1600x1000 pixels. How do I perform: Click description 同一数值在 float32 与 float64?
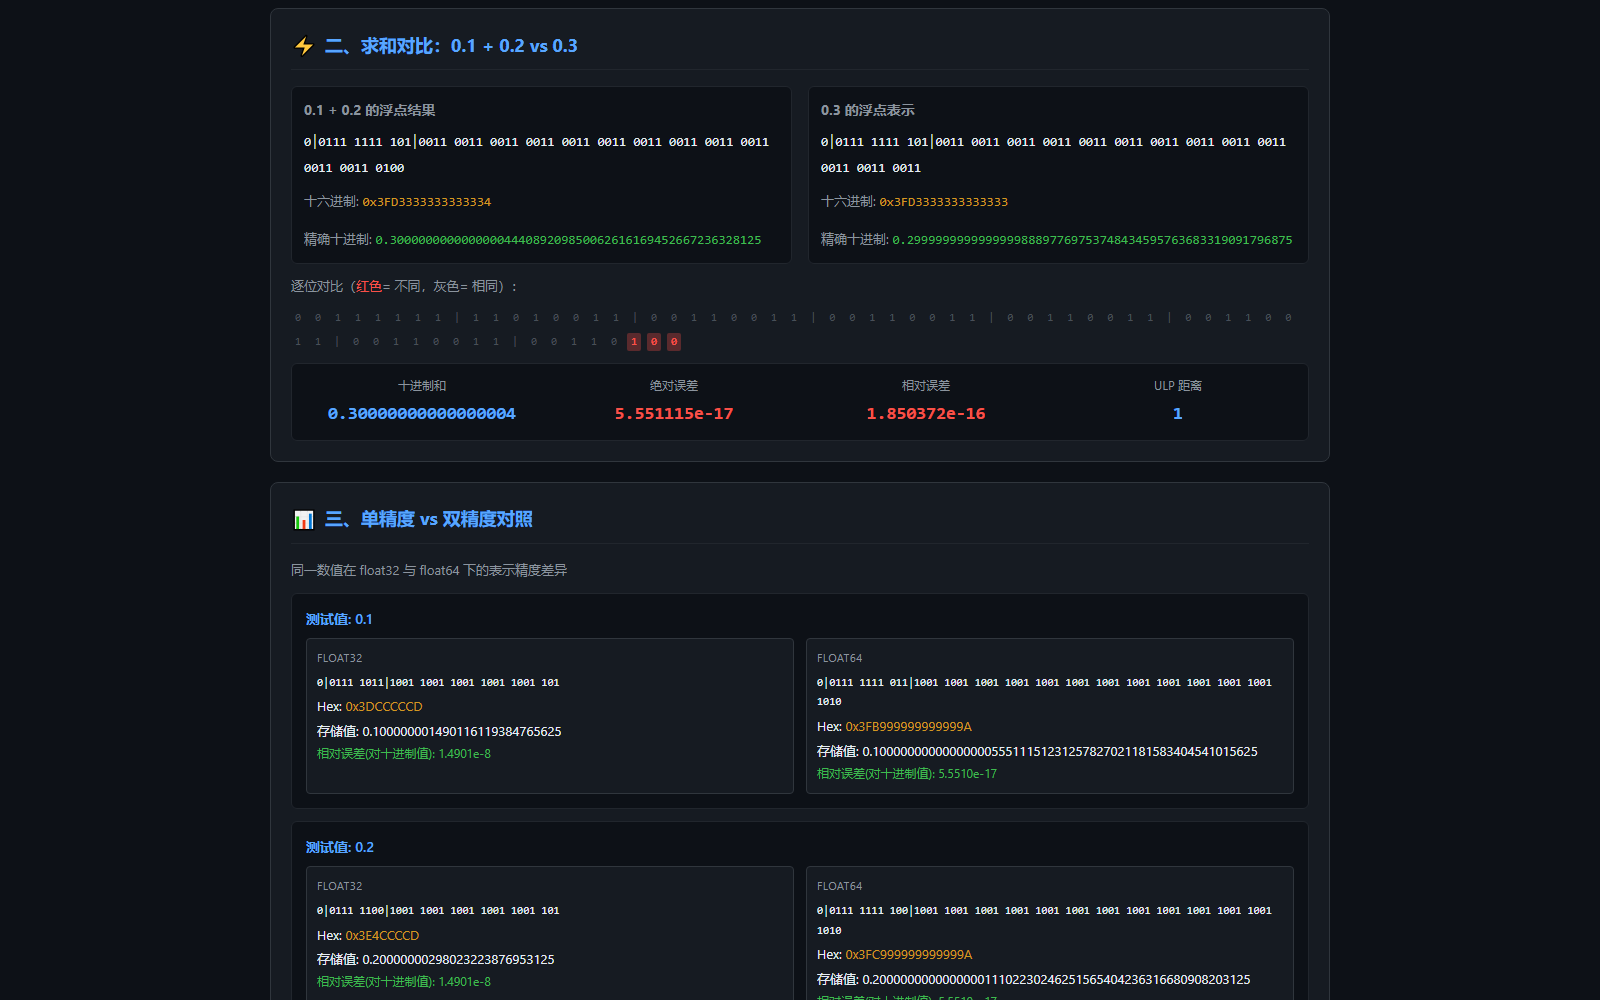(429, 570)
